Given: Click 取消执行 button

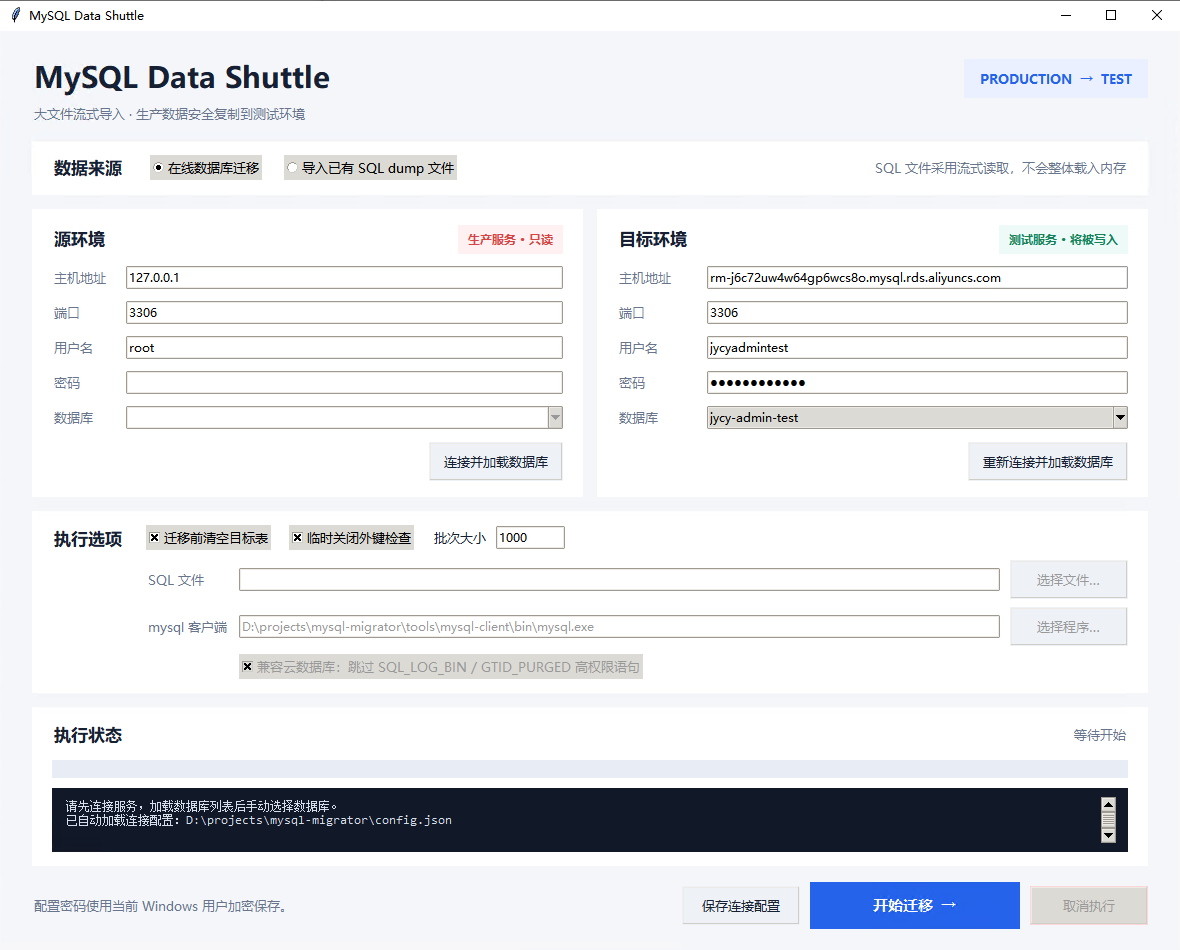Looking at the screenshot, I should click(x=1089, y=906).
